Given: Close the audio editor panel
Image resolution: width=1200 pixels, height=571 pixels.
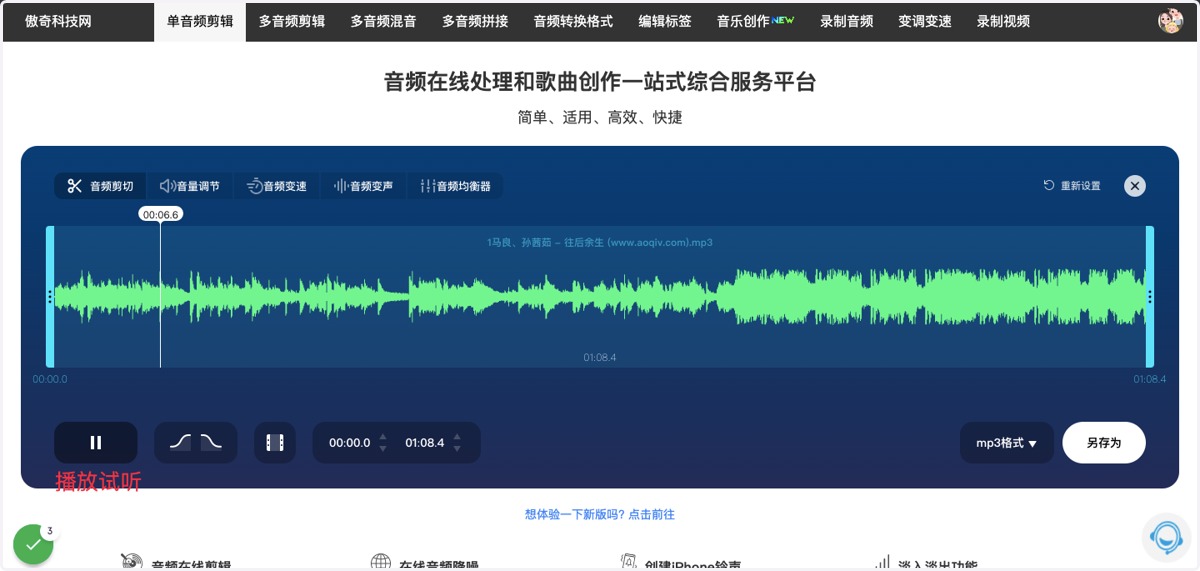Looking at the screenshot, I should (1134, 186).
